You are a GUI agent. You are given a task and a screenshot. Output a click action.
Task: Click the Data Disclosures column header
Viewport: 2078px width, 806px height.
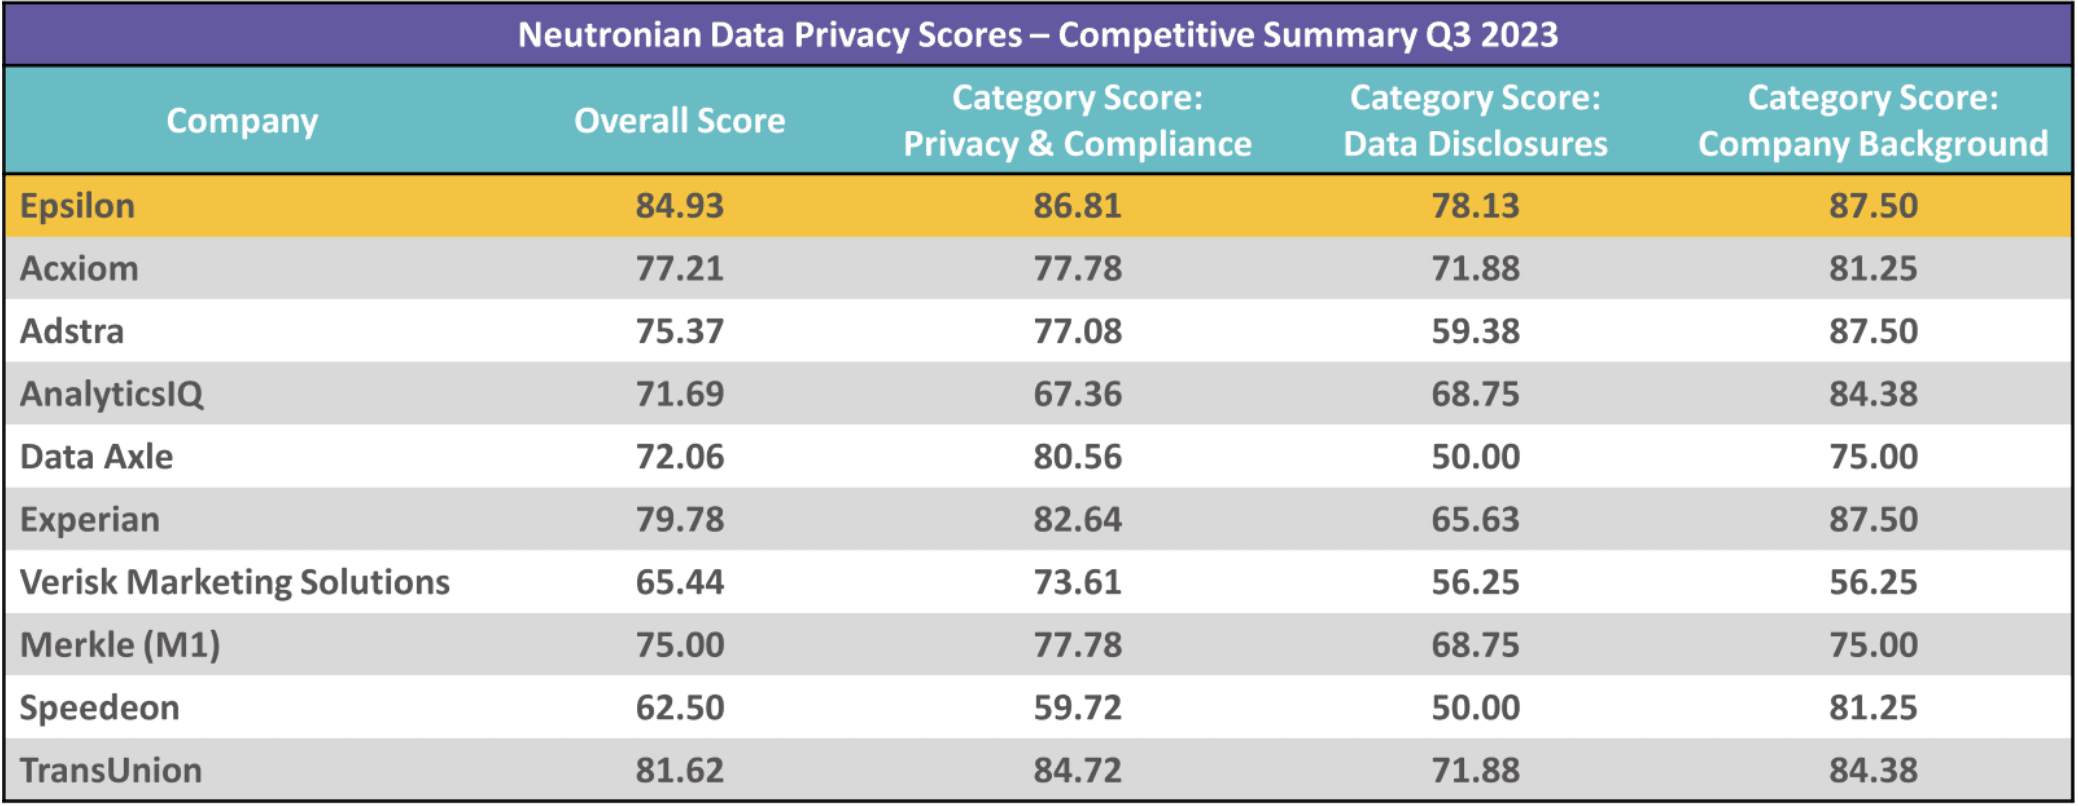[1475, 121]
